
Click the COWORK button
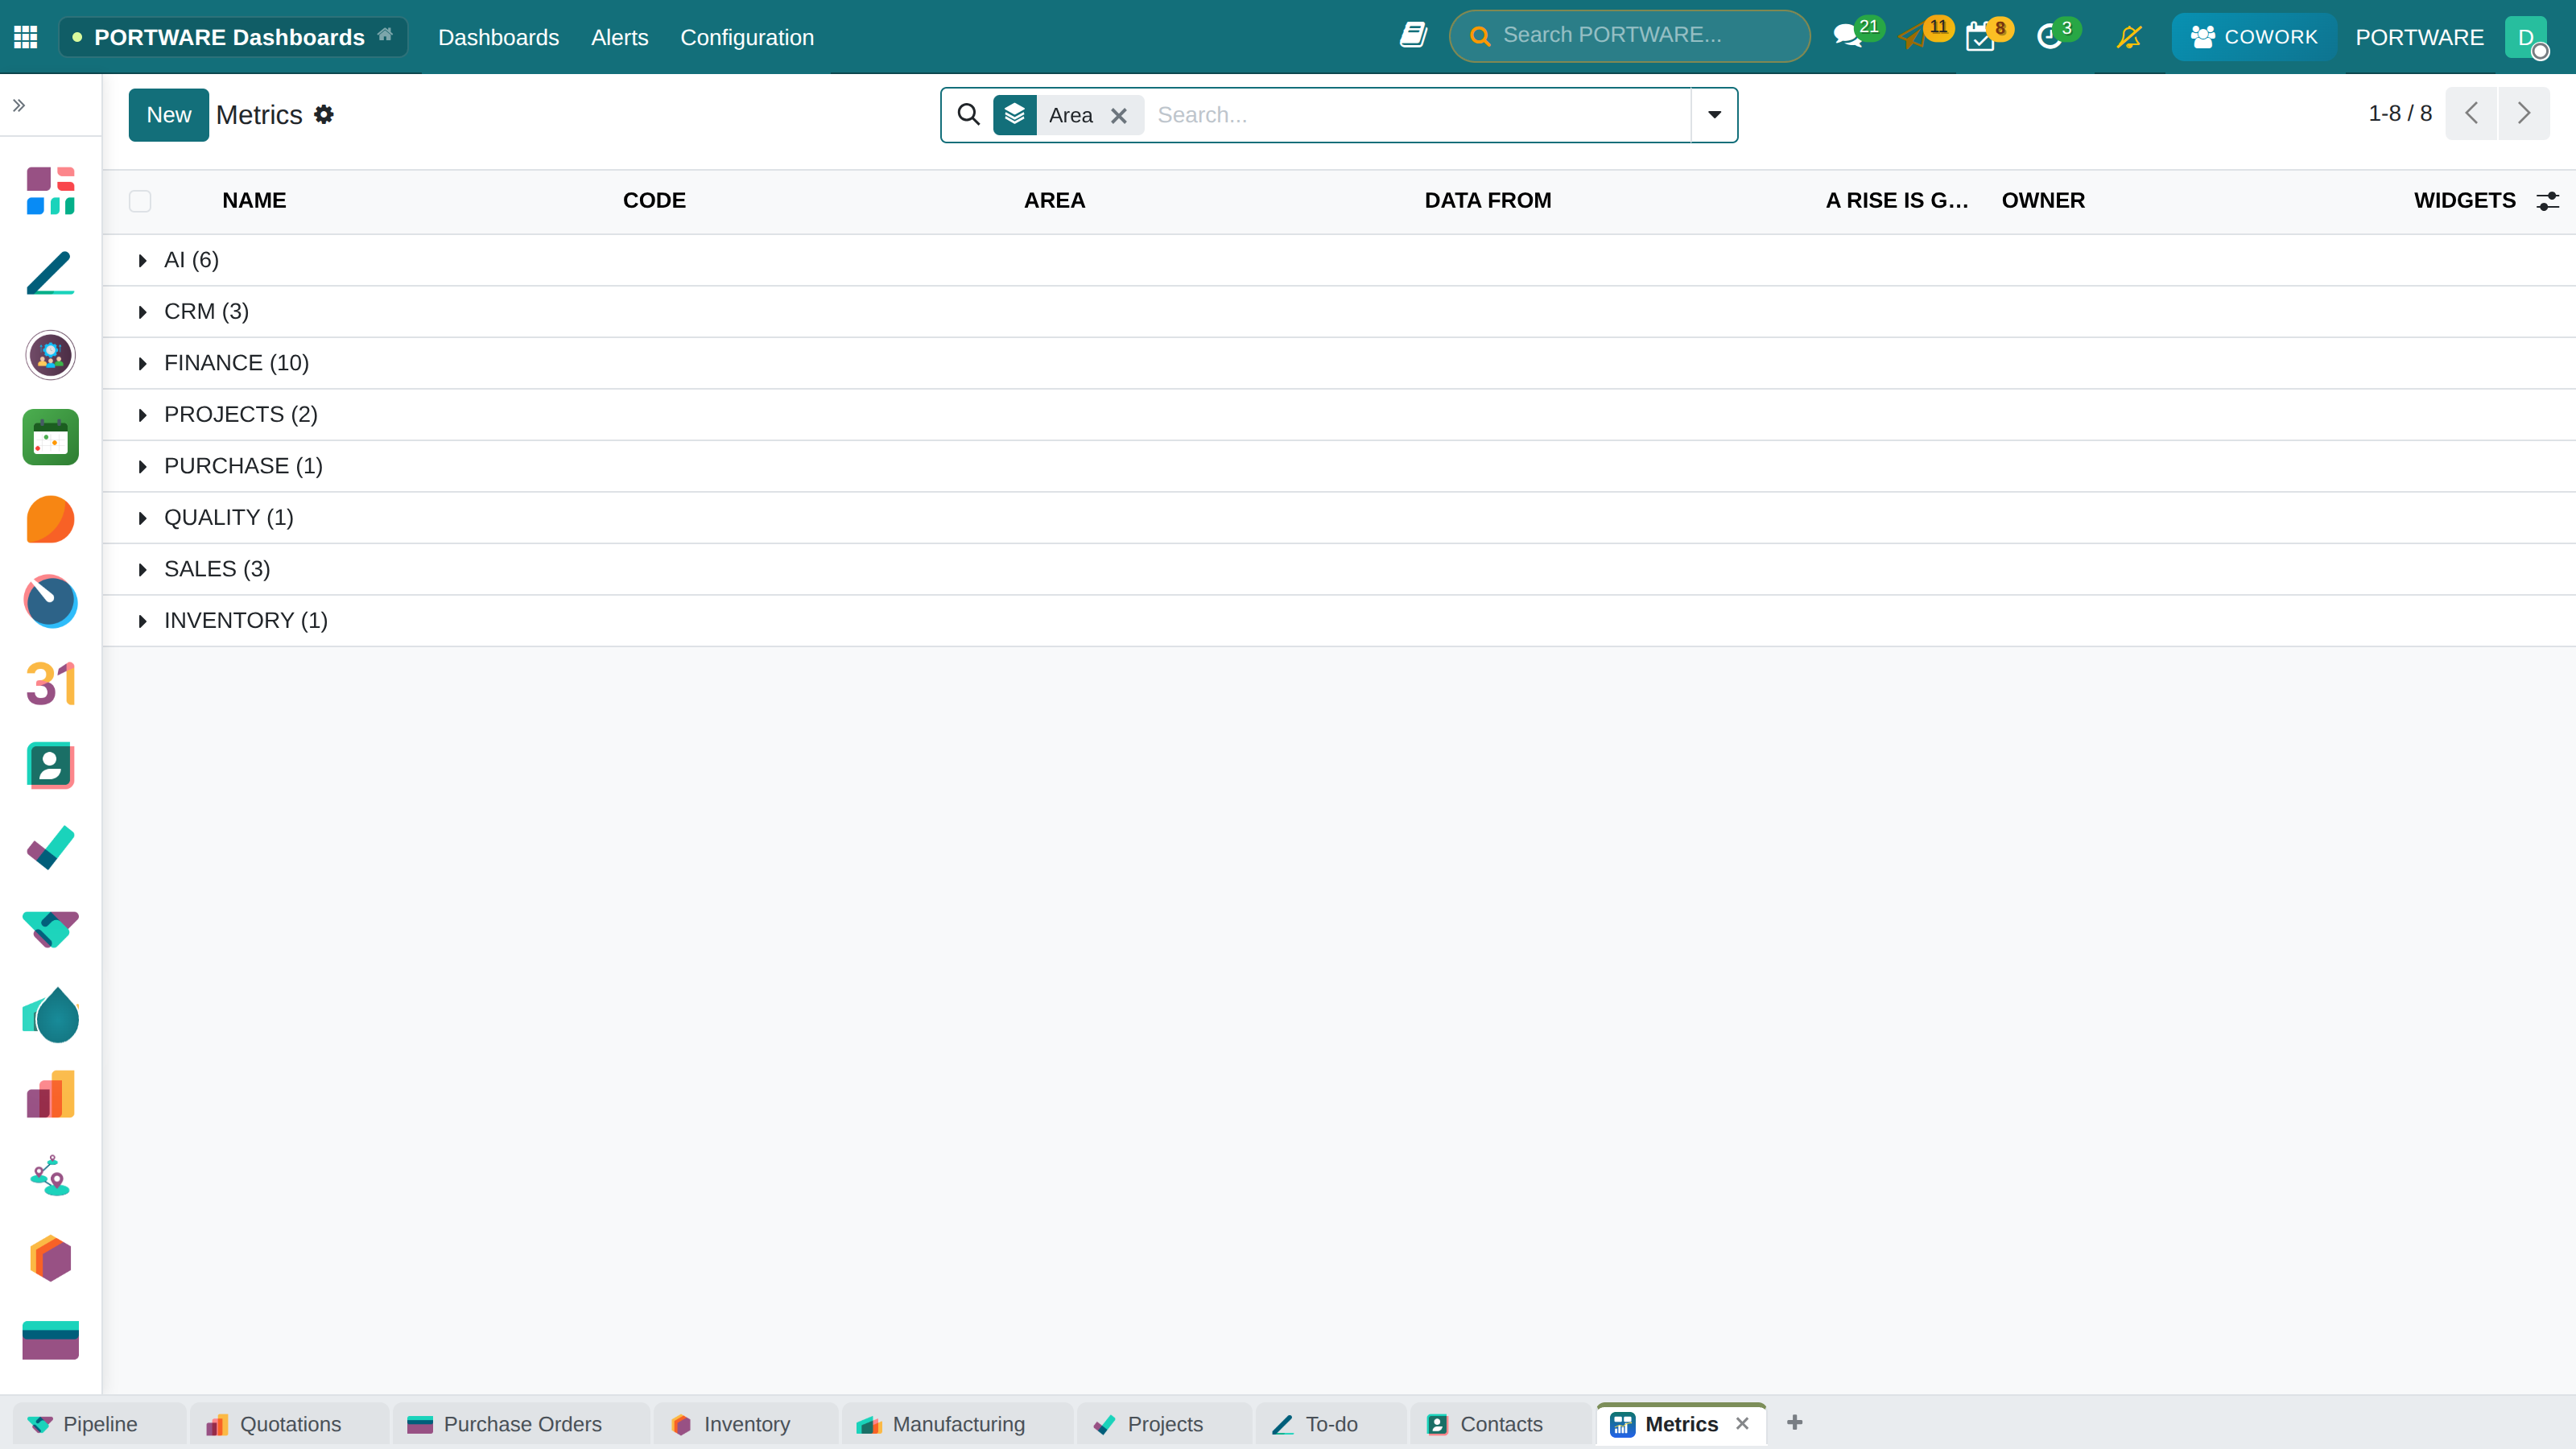tap(2253, 37)
